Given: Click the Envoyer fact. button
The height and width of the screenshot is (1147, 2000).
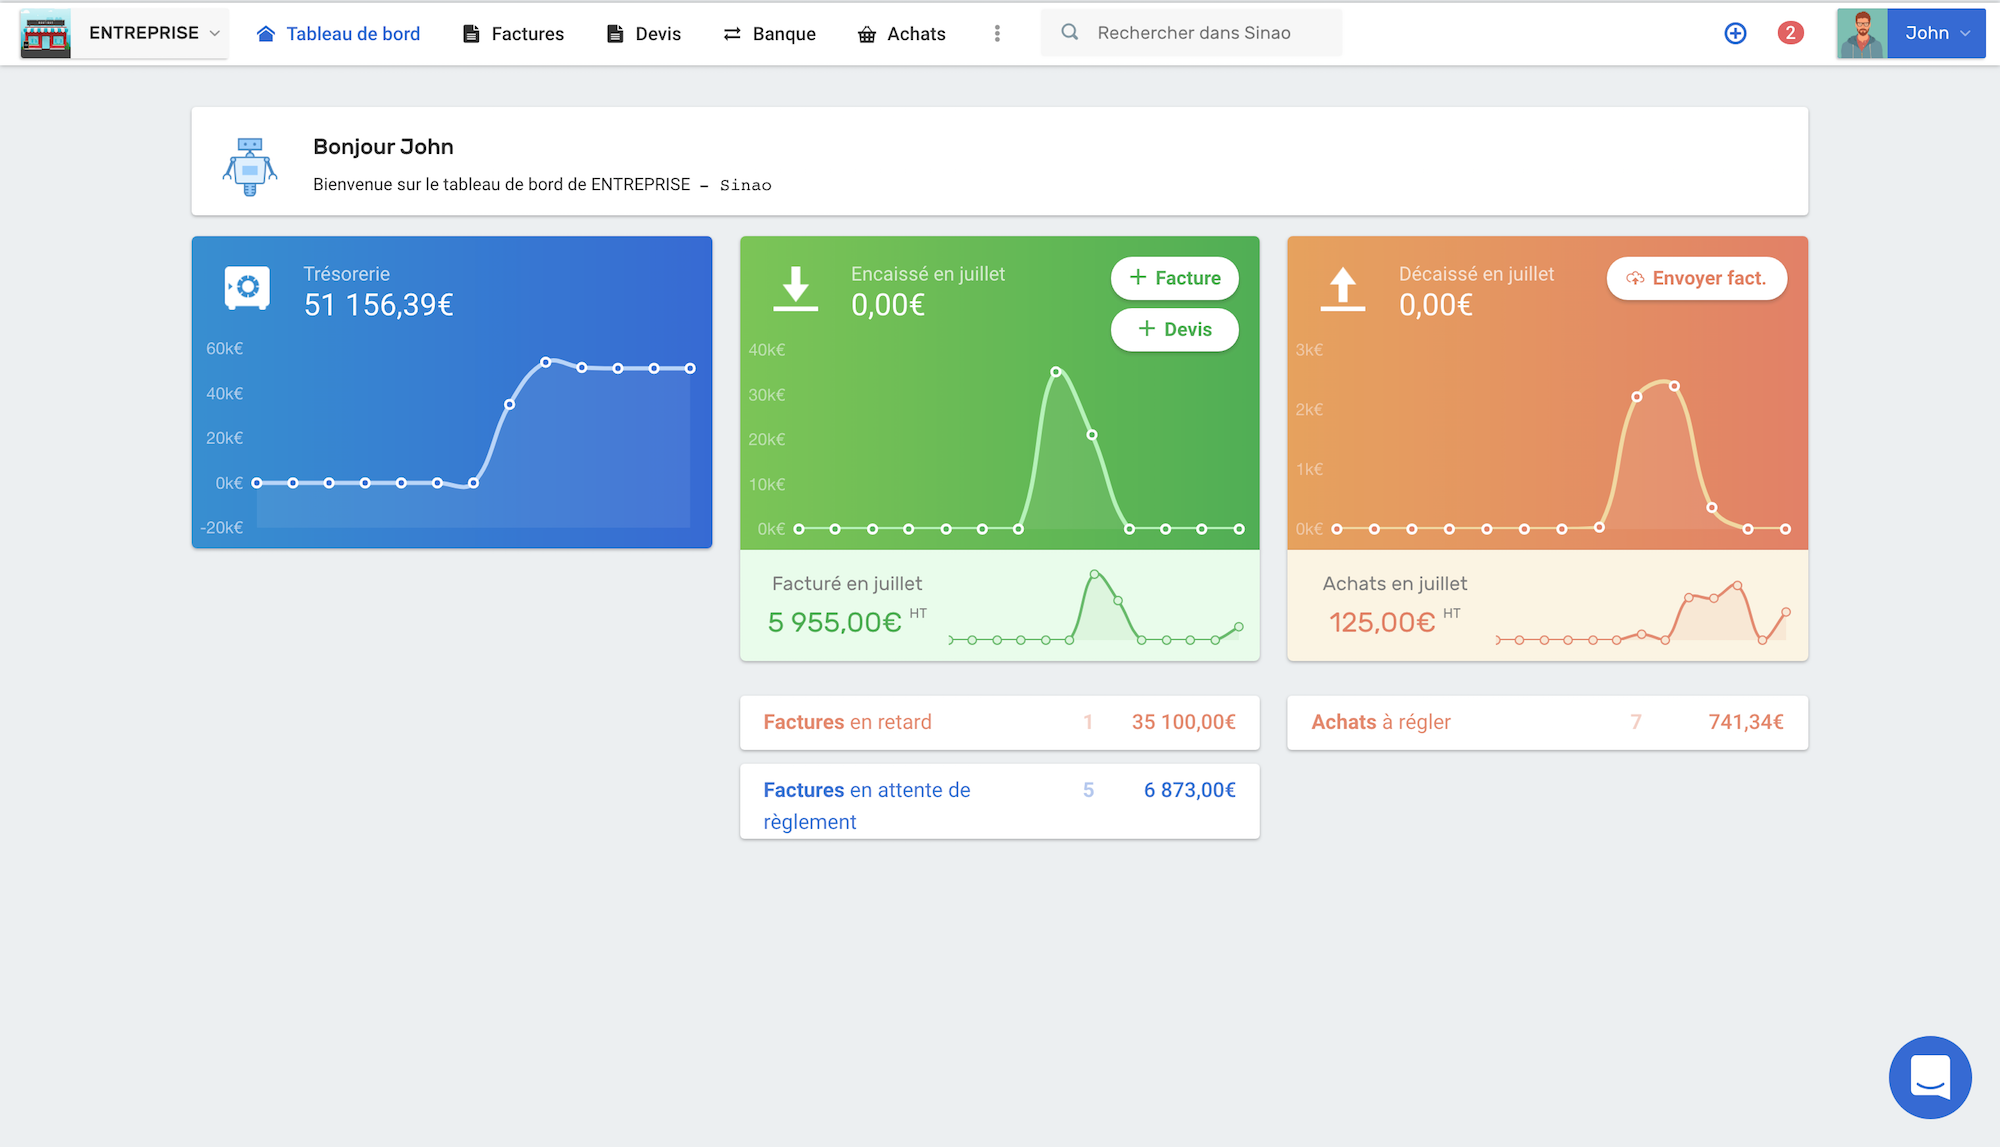Looking at the screenshot, I should [x=1697, y=278].
